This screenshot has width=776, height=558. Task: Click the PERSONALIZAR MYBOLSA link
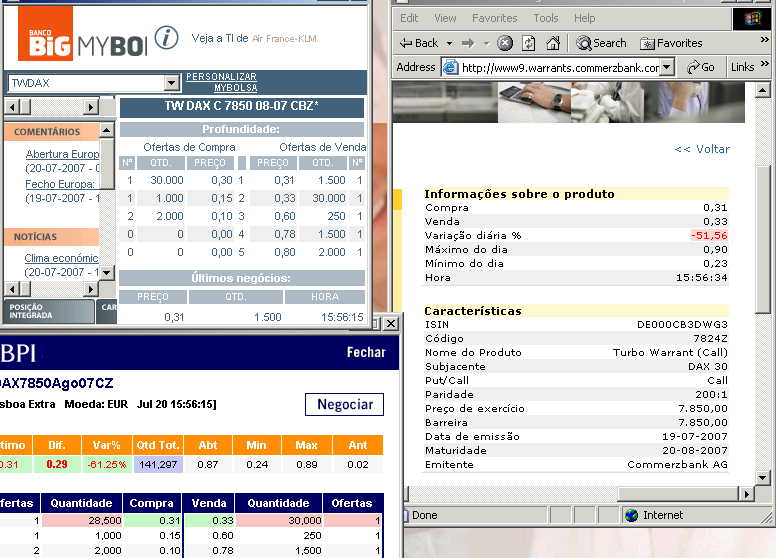coord(222,82)
